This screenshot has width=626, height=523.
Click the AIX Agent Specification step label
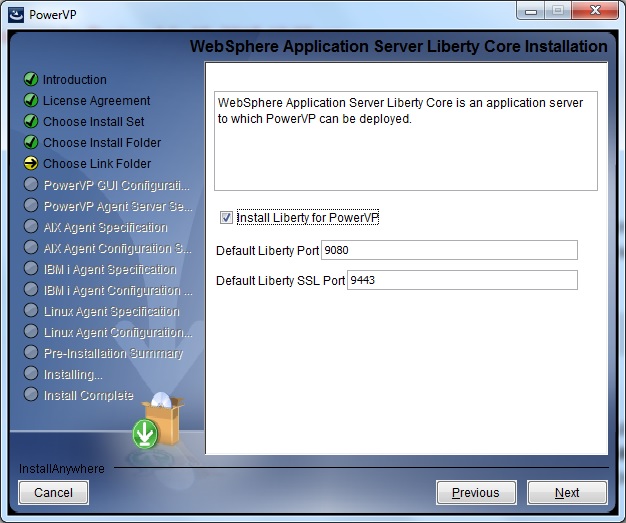[x=105, y=227]
